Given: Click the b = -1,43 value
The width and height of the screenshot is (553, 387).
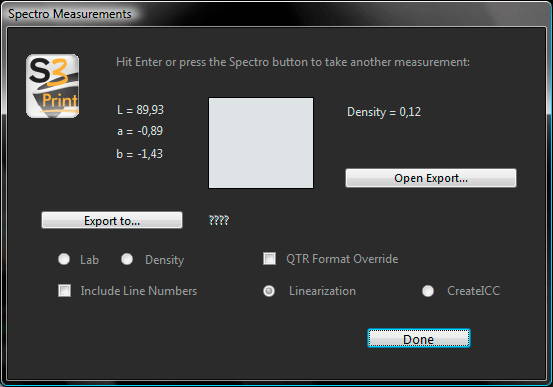Looking at the screenshot, I should tap(140, 154).
